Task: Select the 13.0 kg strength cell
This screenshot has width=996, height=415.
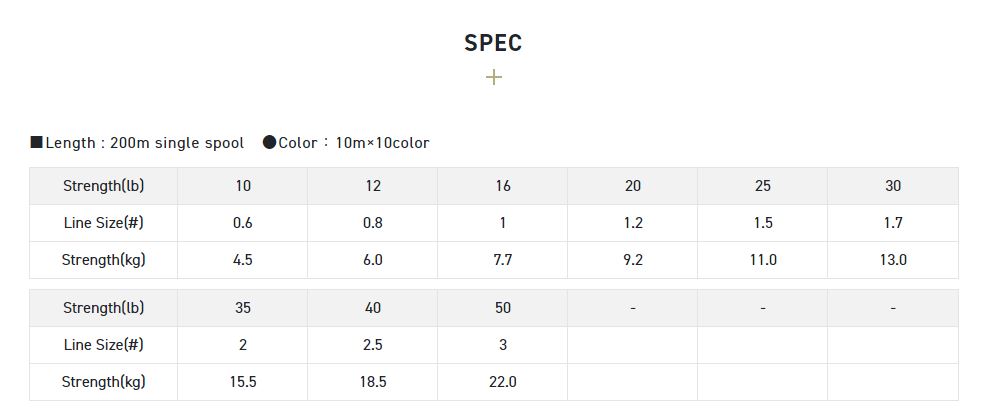Action: pyautogui.click(x=893, y=260)
